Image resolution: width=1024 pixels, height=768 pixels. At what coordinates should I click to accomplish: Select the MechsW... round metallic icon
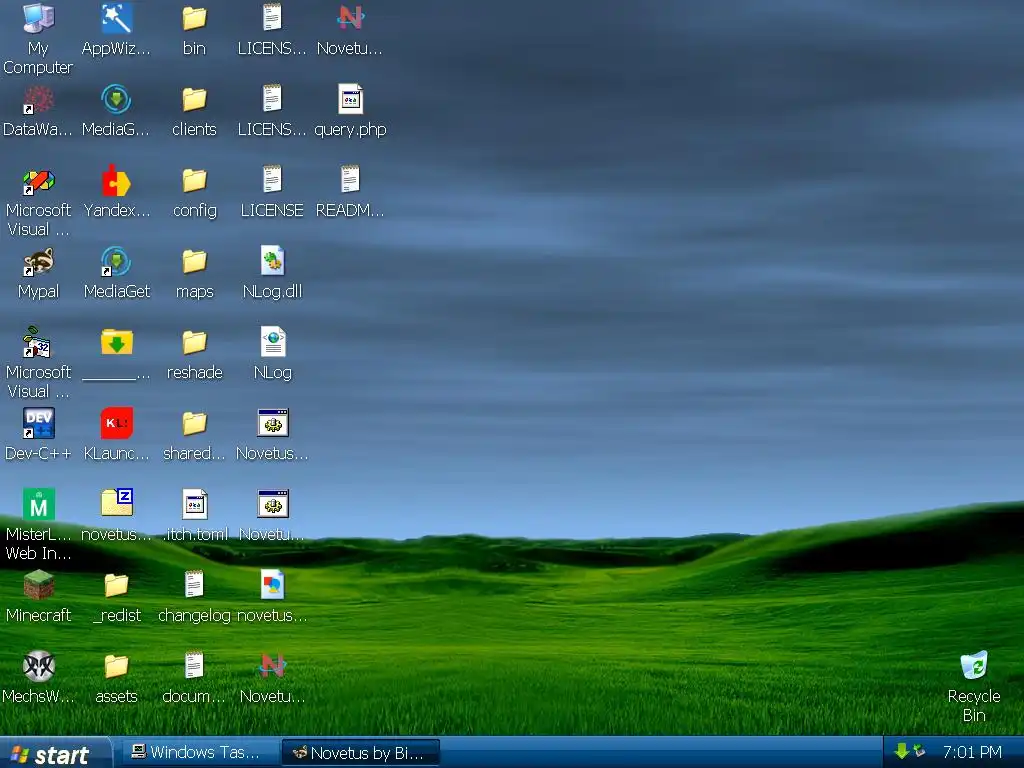click(38, 666)
